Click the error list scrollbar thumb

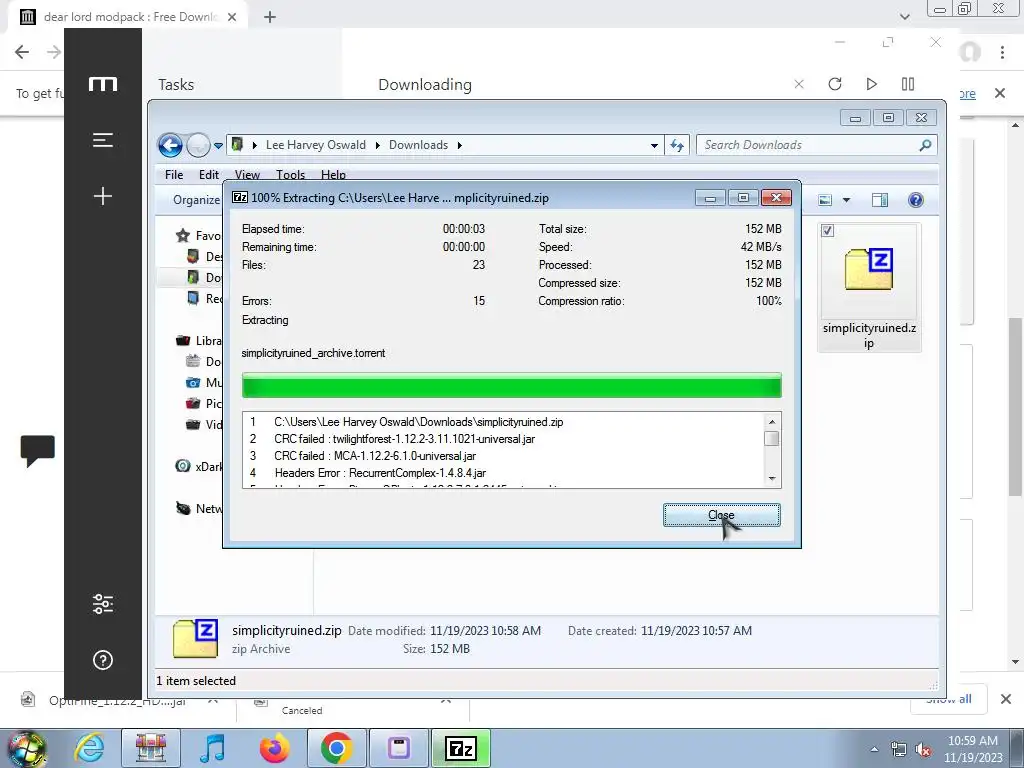[x=772, y=439]
